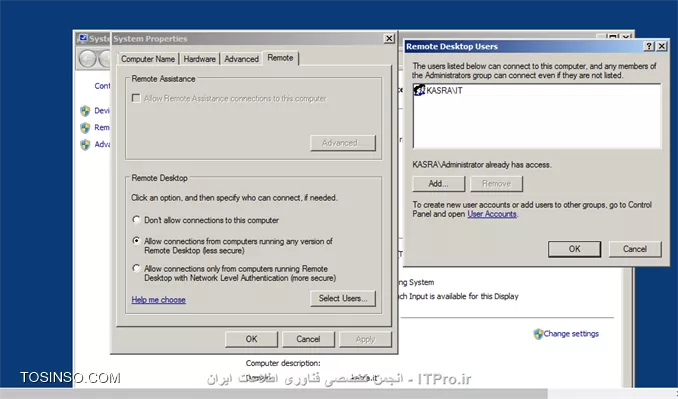
Task: Open the Adva… link in the System sidebar
Action: 102,144
